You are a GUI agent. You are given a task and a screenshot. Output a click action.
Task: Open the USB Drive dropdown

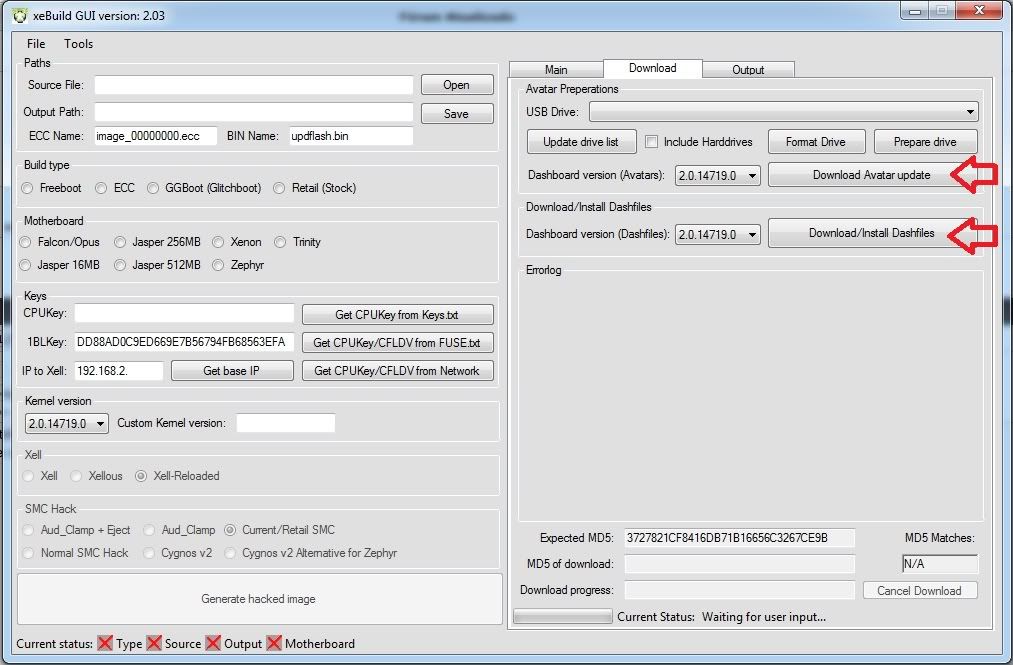point(784,112)
